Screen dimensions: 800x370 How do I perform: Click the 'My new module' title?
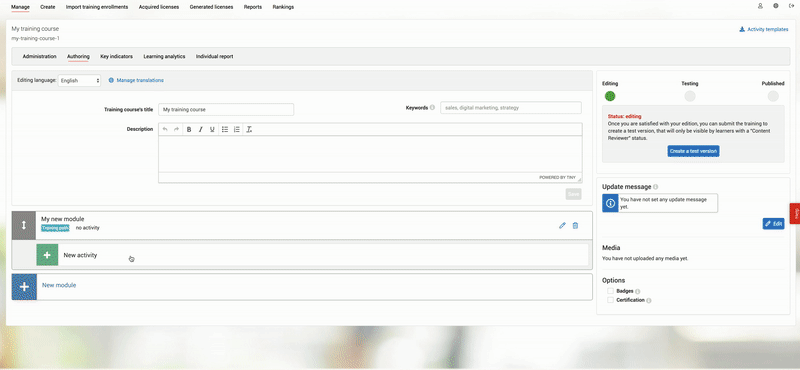pyautogui.click(x=63, y=219)
